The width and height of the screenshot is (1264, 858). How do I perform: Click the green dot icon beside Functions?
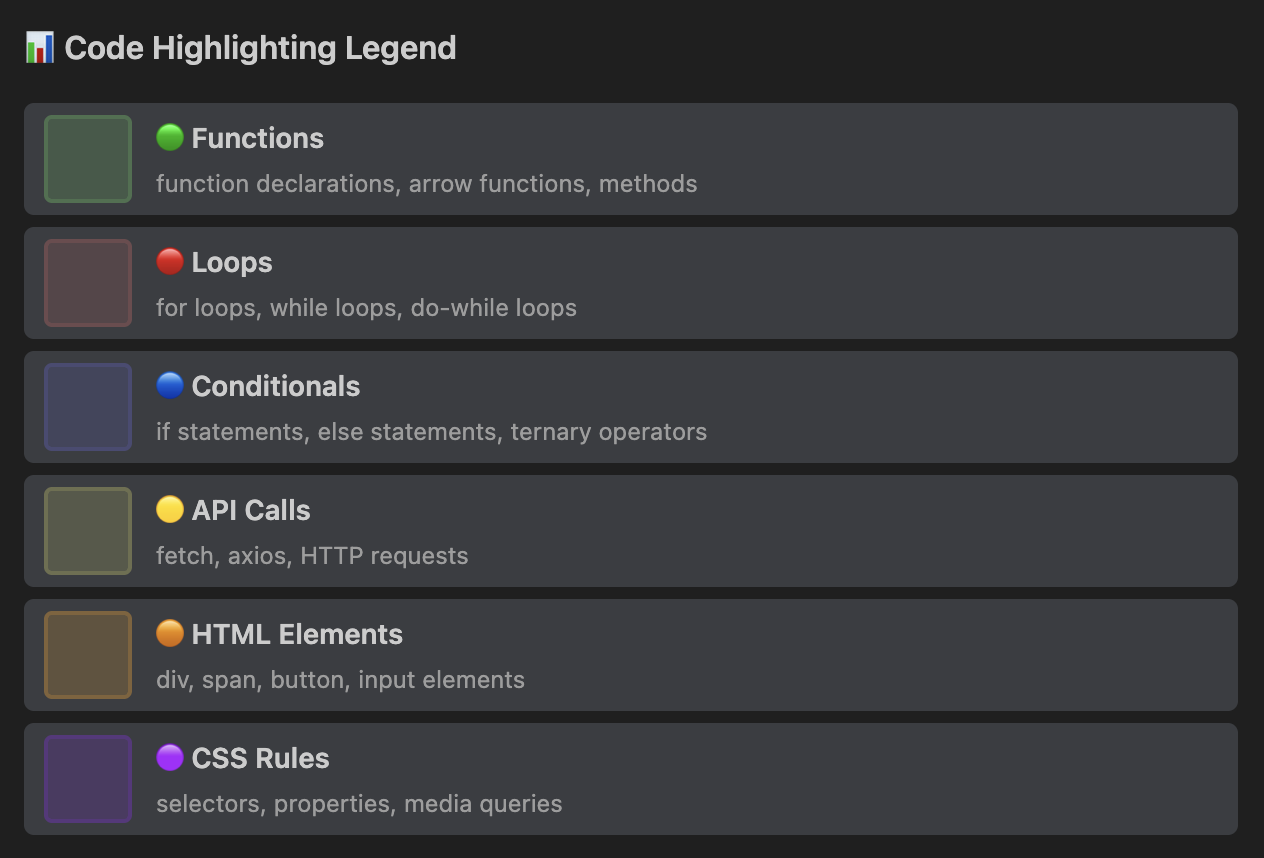coord(169,137)
